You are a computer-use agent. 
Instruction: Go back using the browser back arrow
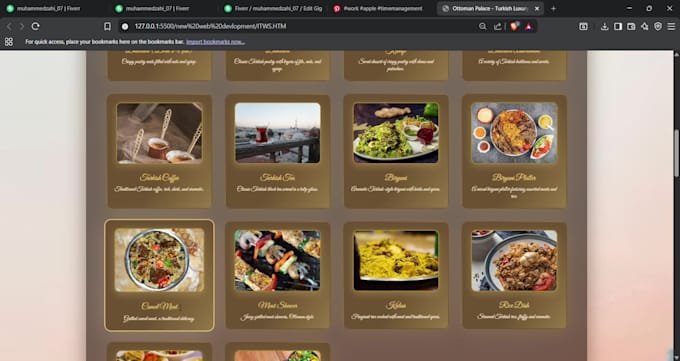coord(9,26)
